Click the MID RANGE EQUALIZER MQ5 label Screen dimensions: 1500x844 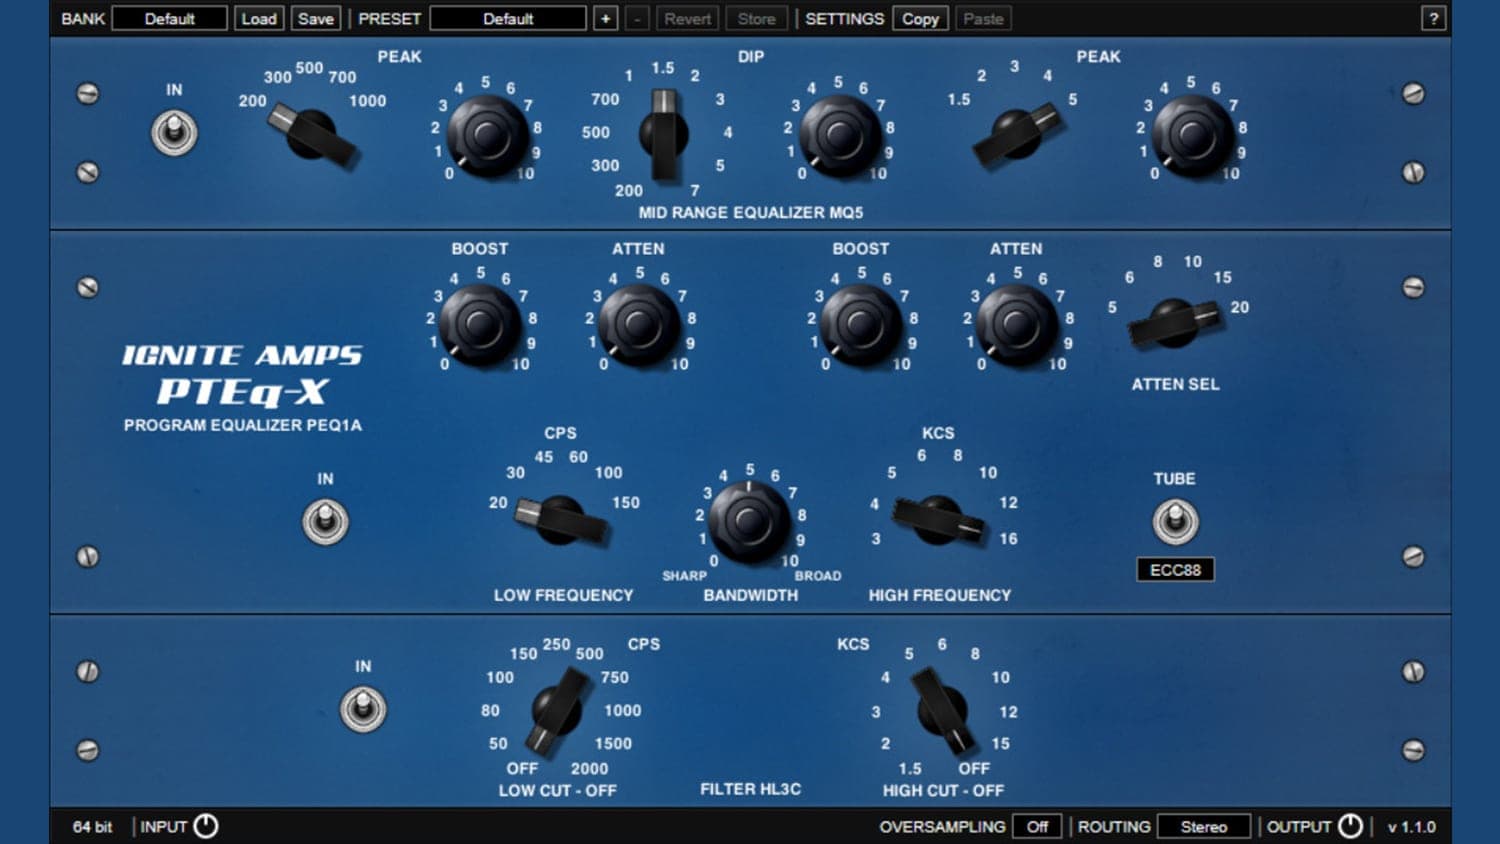pos(750,212)
